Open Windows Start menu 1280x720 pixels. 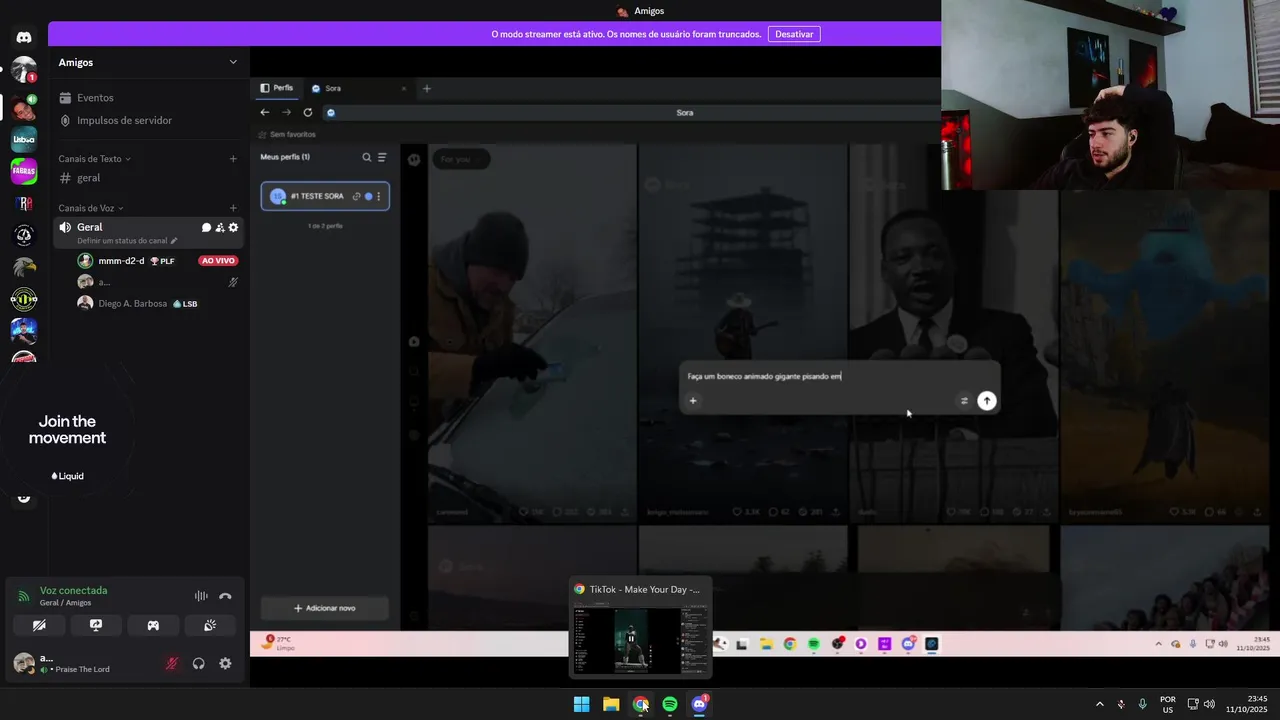pos(581,704)
